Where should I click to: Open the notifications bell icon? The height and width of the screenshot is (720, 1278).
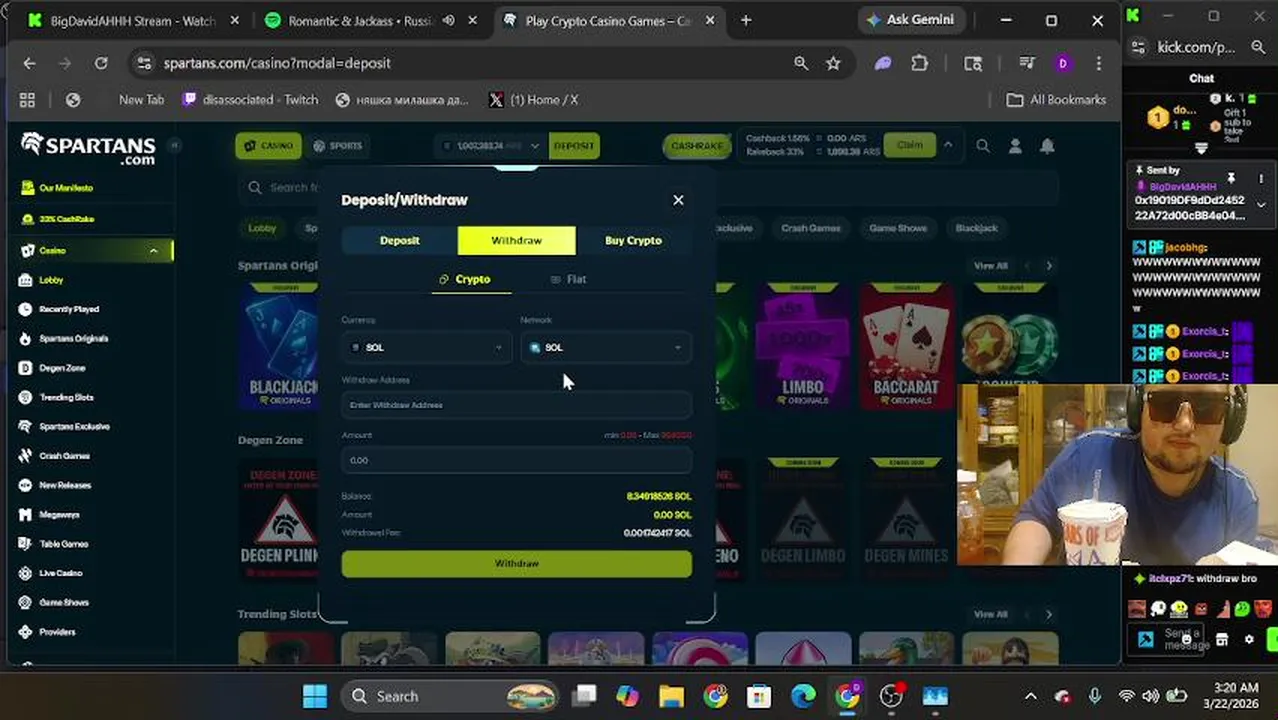(1047, 146)
